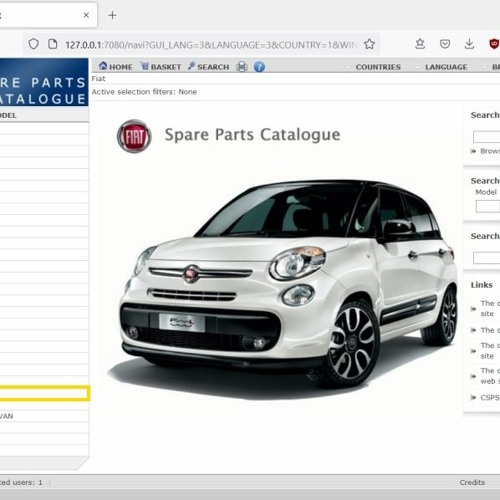Click the third Search panel input field

486,258
